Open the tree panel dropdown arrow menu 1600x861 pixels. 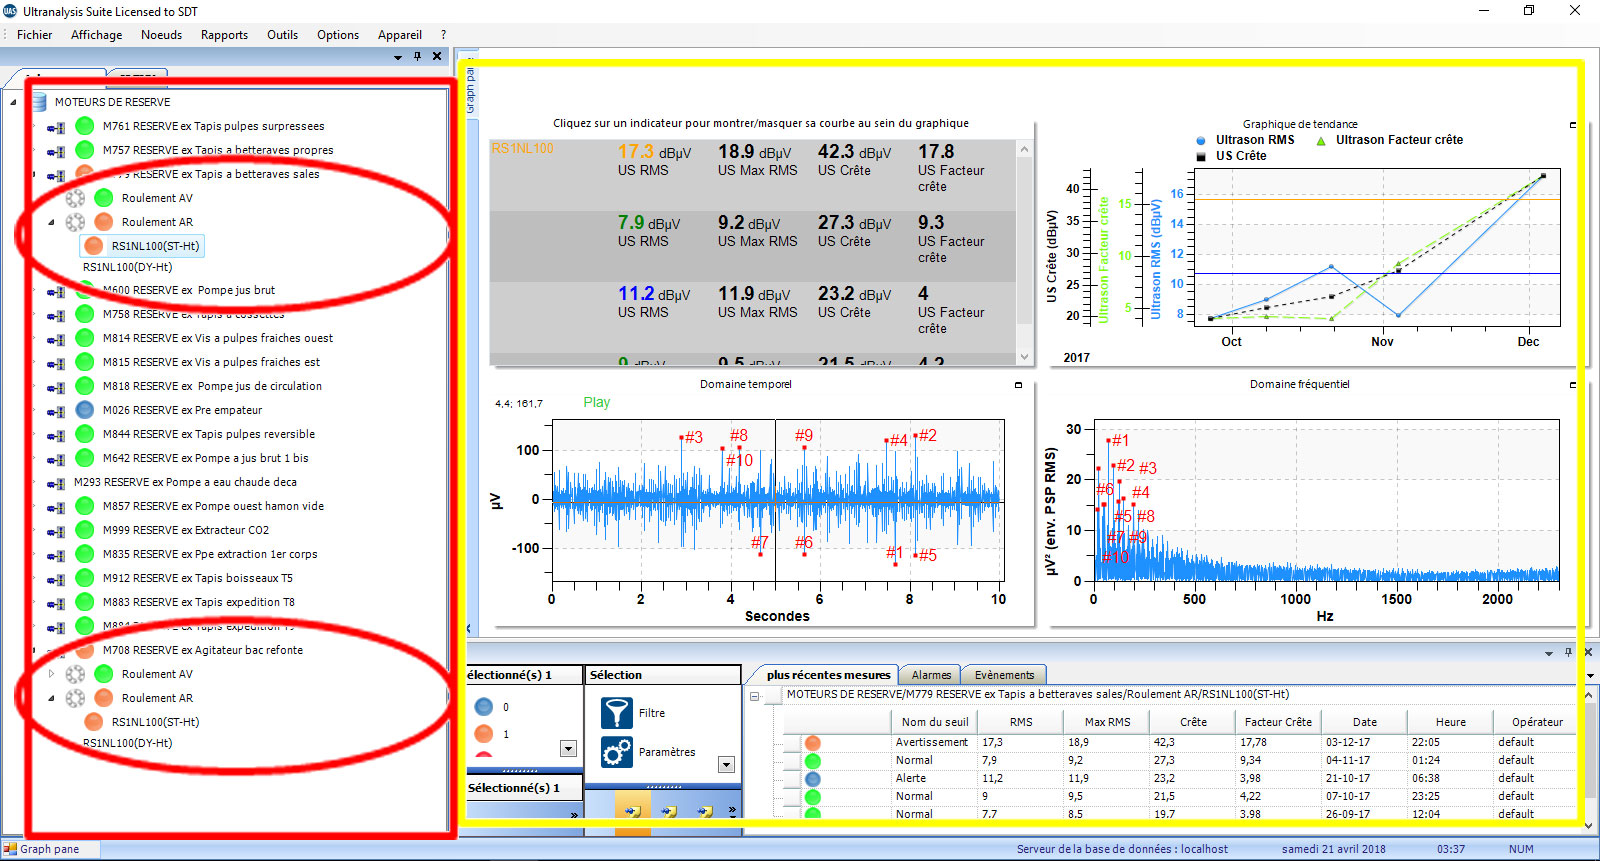tap(398, 57)
